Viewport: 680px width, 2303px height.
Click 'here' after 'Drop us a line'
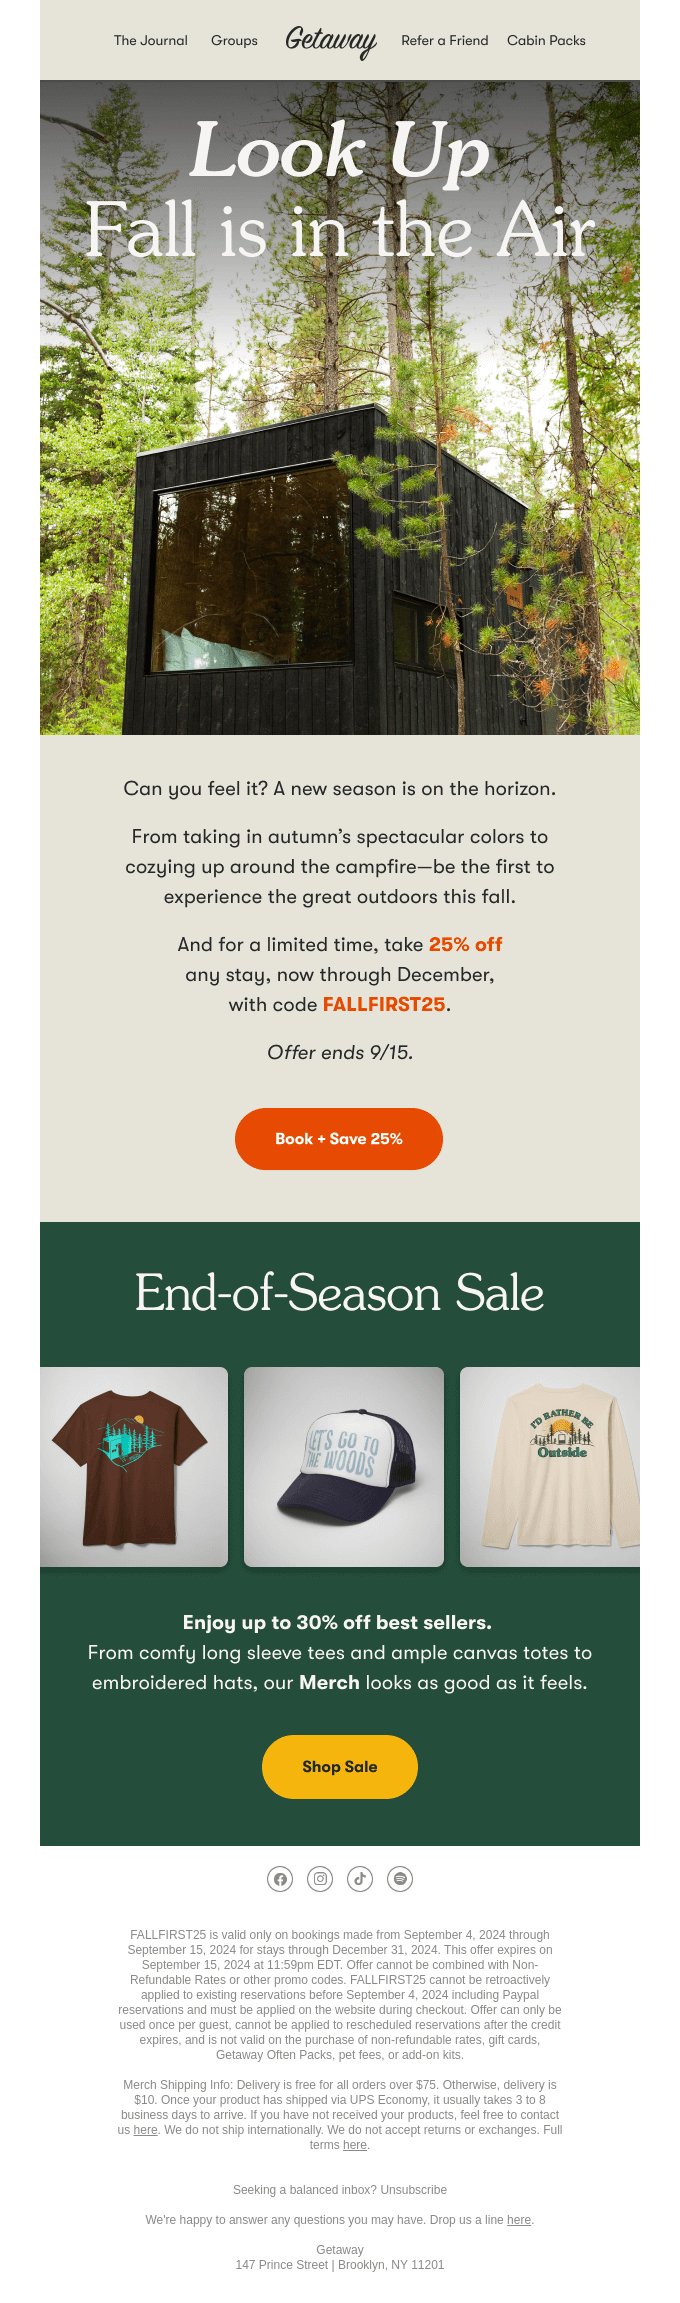pos(519,2220)
